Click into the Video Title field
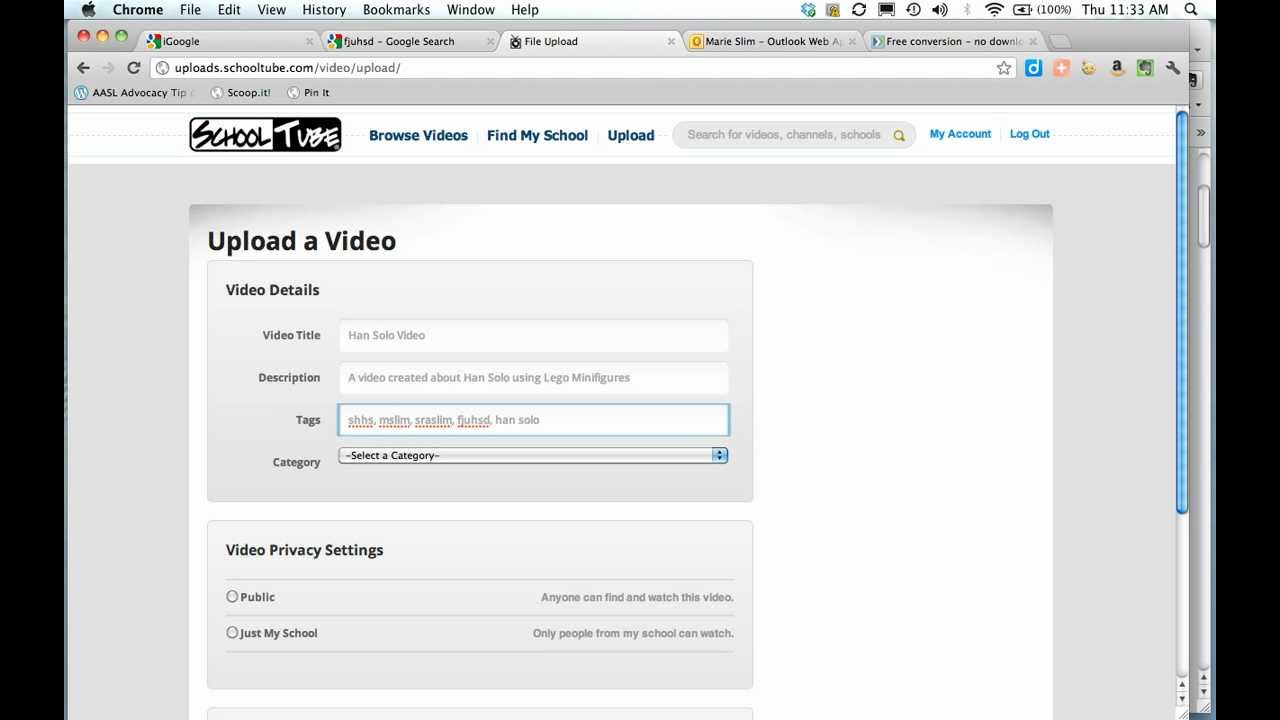The image size is (1280, 720). (533, 335)
